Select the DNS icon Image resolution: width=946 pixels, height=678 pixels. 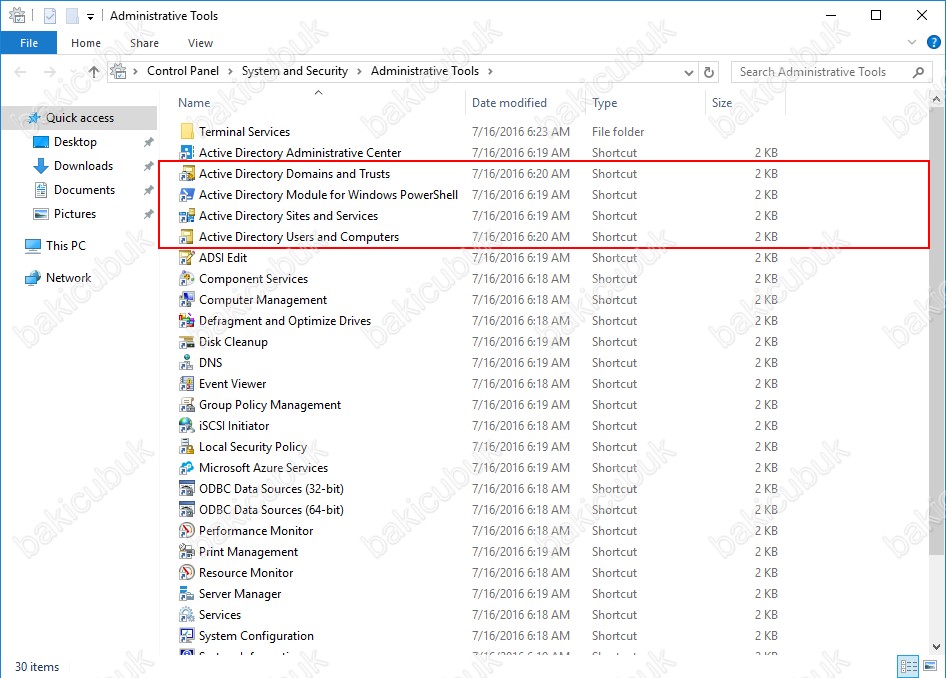pos(187,363)
